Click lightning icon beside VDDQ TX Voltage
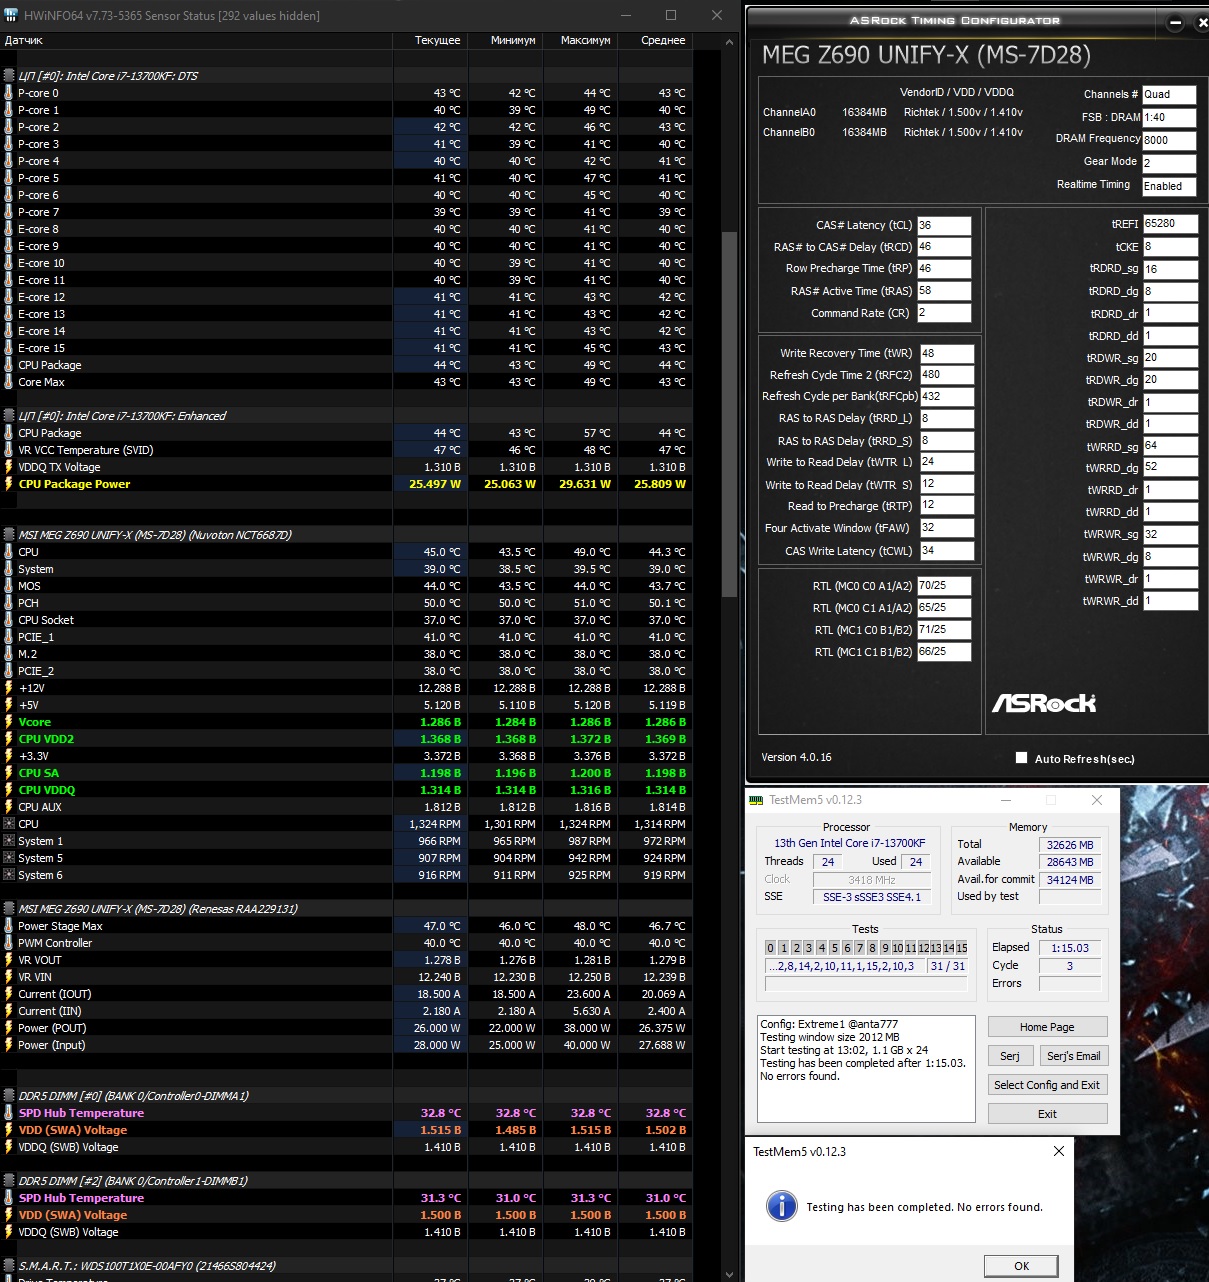 pos(9,467)
